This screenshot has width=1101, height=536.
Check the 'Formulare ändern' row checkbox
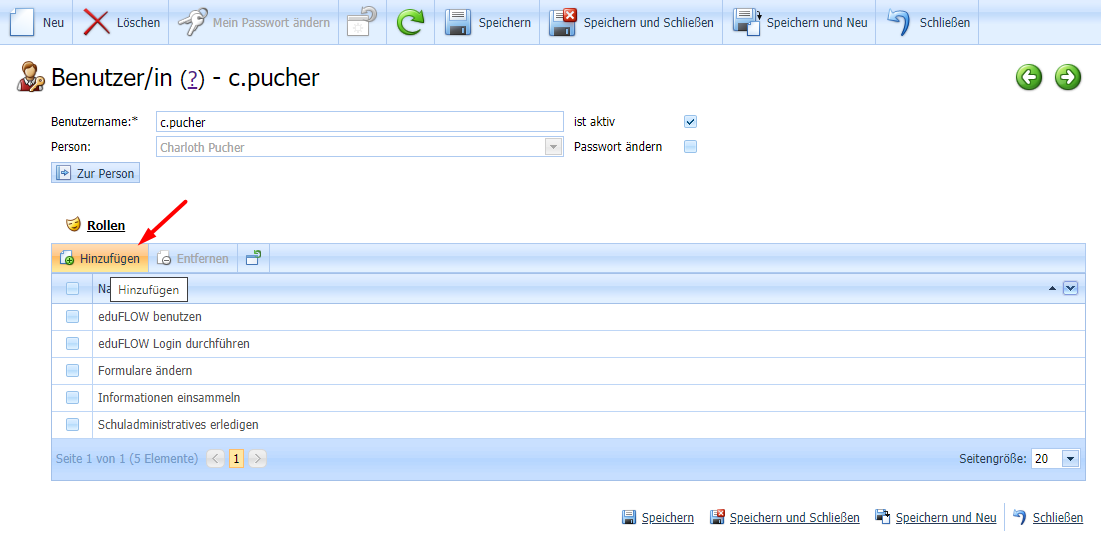click(x=72, y=370)
